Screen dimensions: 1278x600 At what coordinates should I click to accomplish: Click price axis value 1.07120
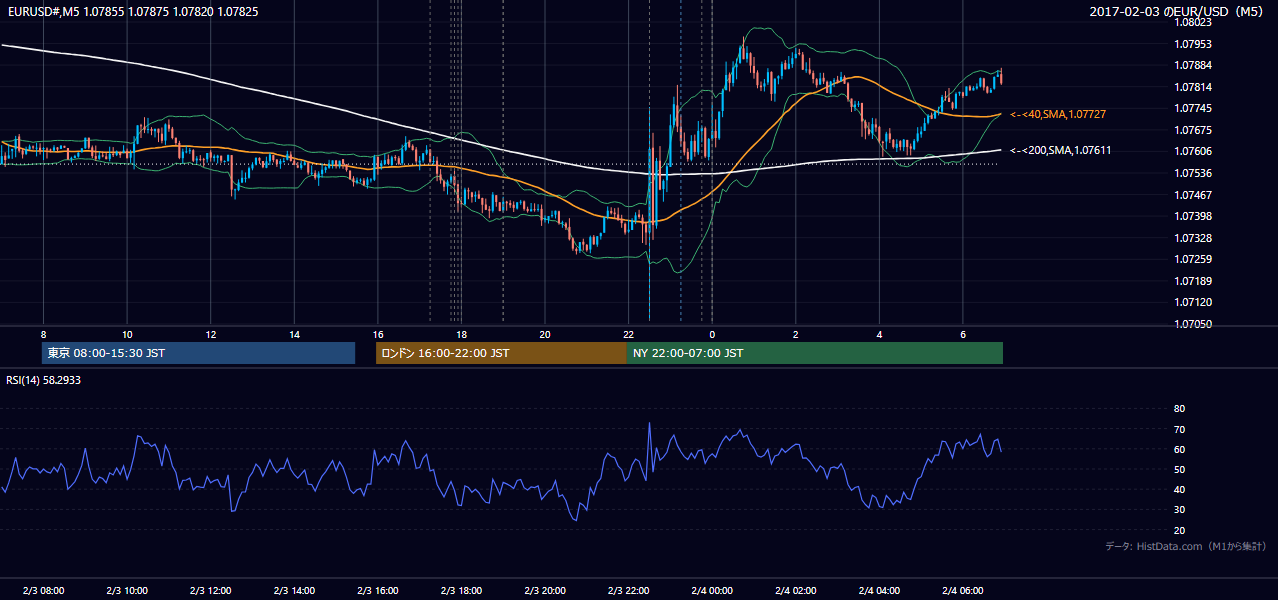(1194, 302)
